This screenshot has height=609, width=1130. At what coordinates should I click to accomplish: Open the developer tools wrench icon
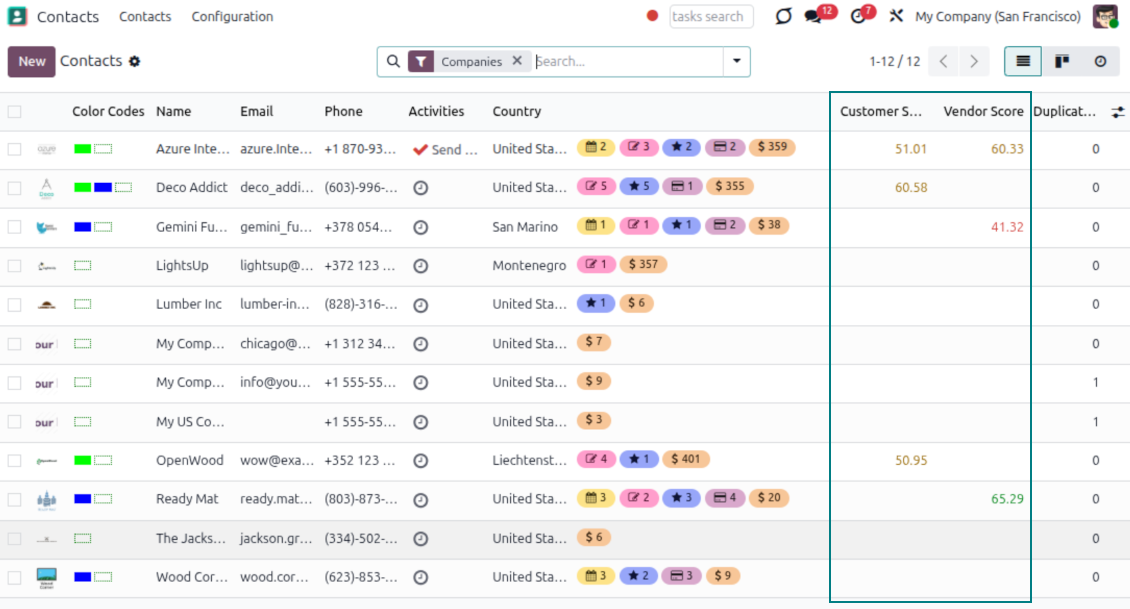[x=896, y=17]
